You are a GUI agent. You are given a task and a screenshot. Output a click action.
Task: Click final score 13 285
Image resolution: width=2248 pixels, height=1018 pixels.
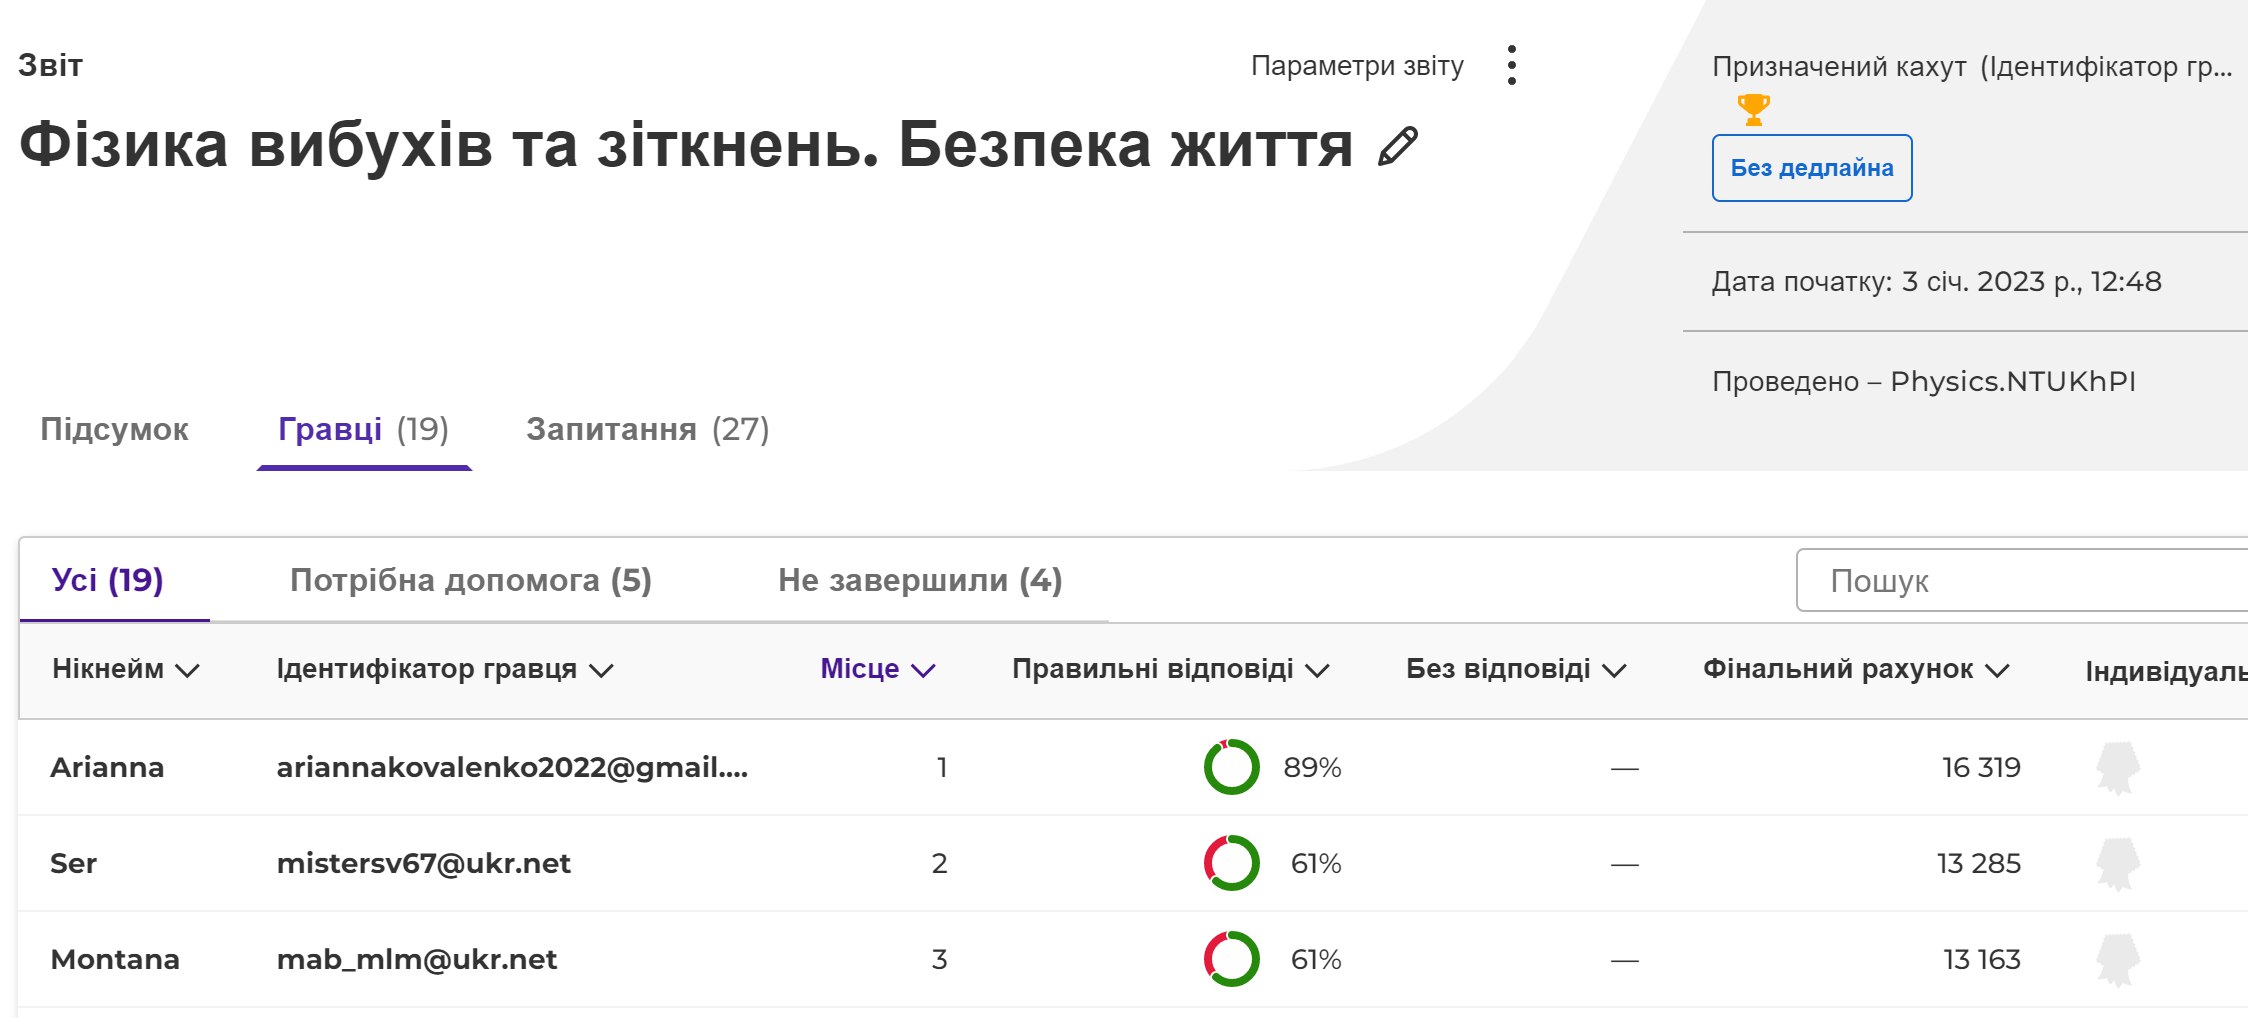click(x=1978, y=863)
